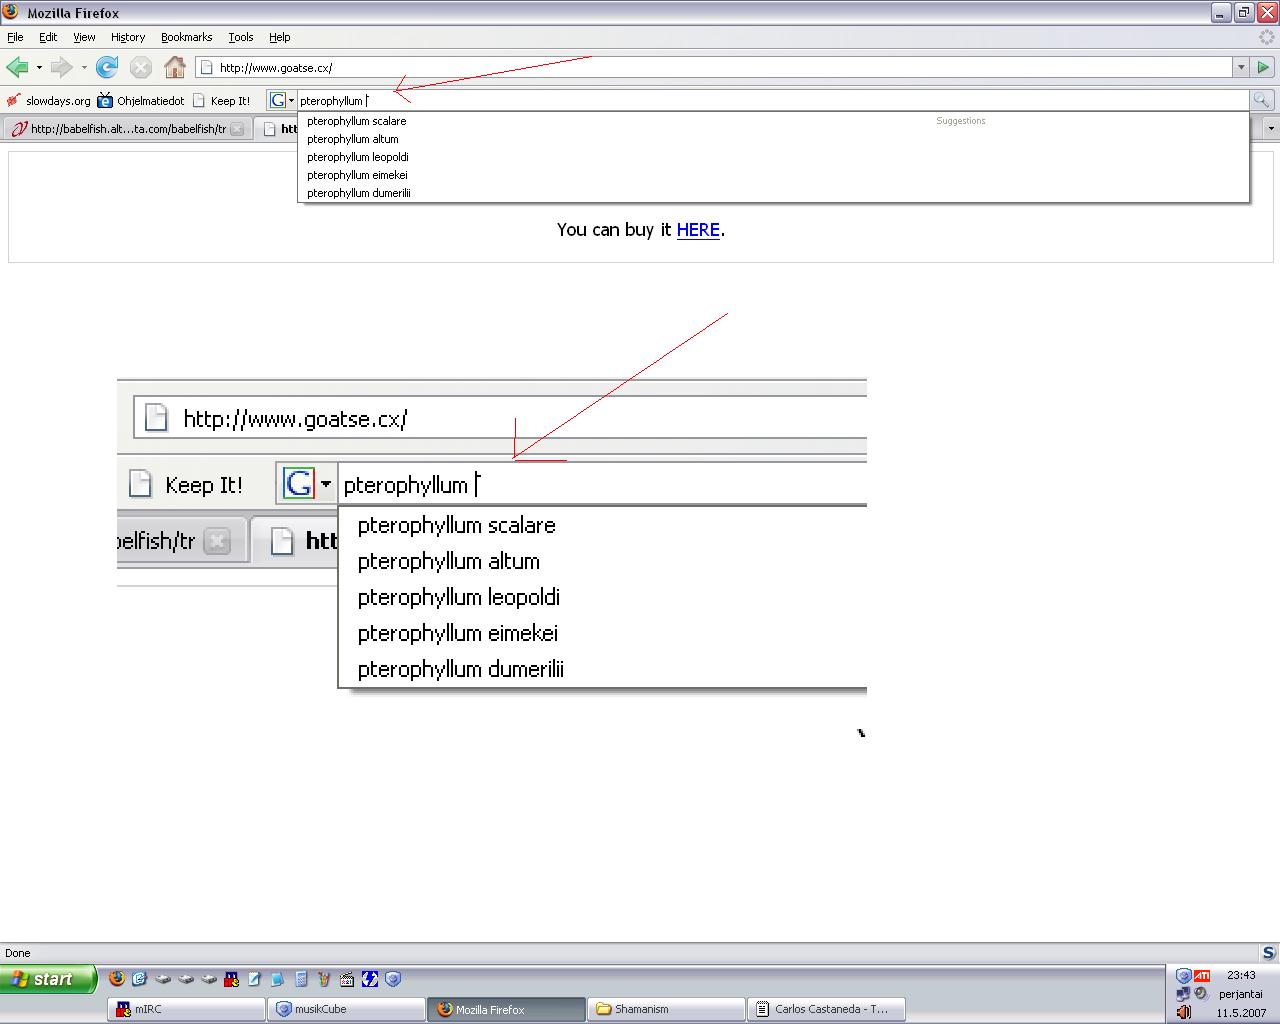Launch mIRC from the quick launch bar
This screenshot has height=1024, width=1280.
tap(231, 979)
